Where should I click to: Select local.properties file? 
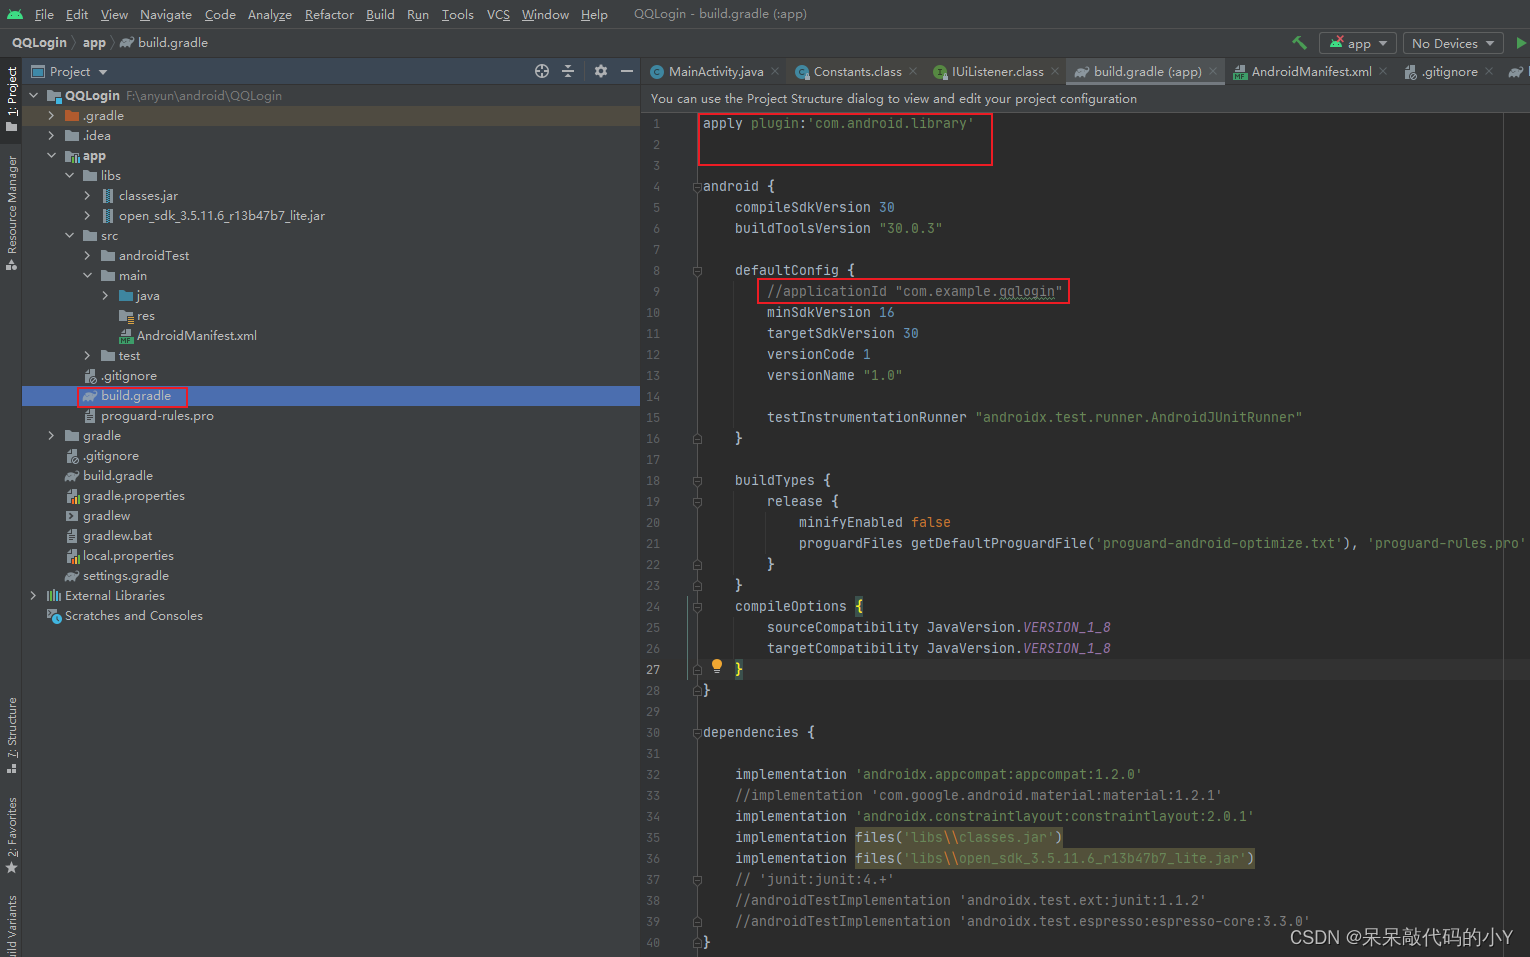[x=128, y=556]
